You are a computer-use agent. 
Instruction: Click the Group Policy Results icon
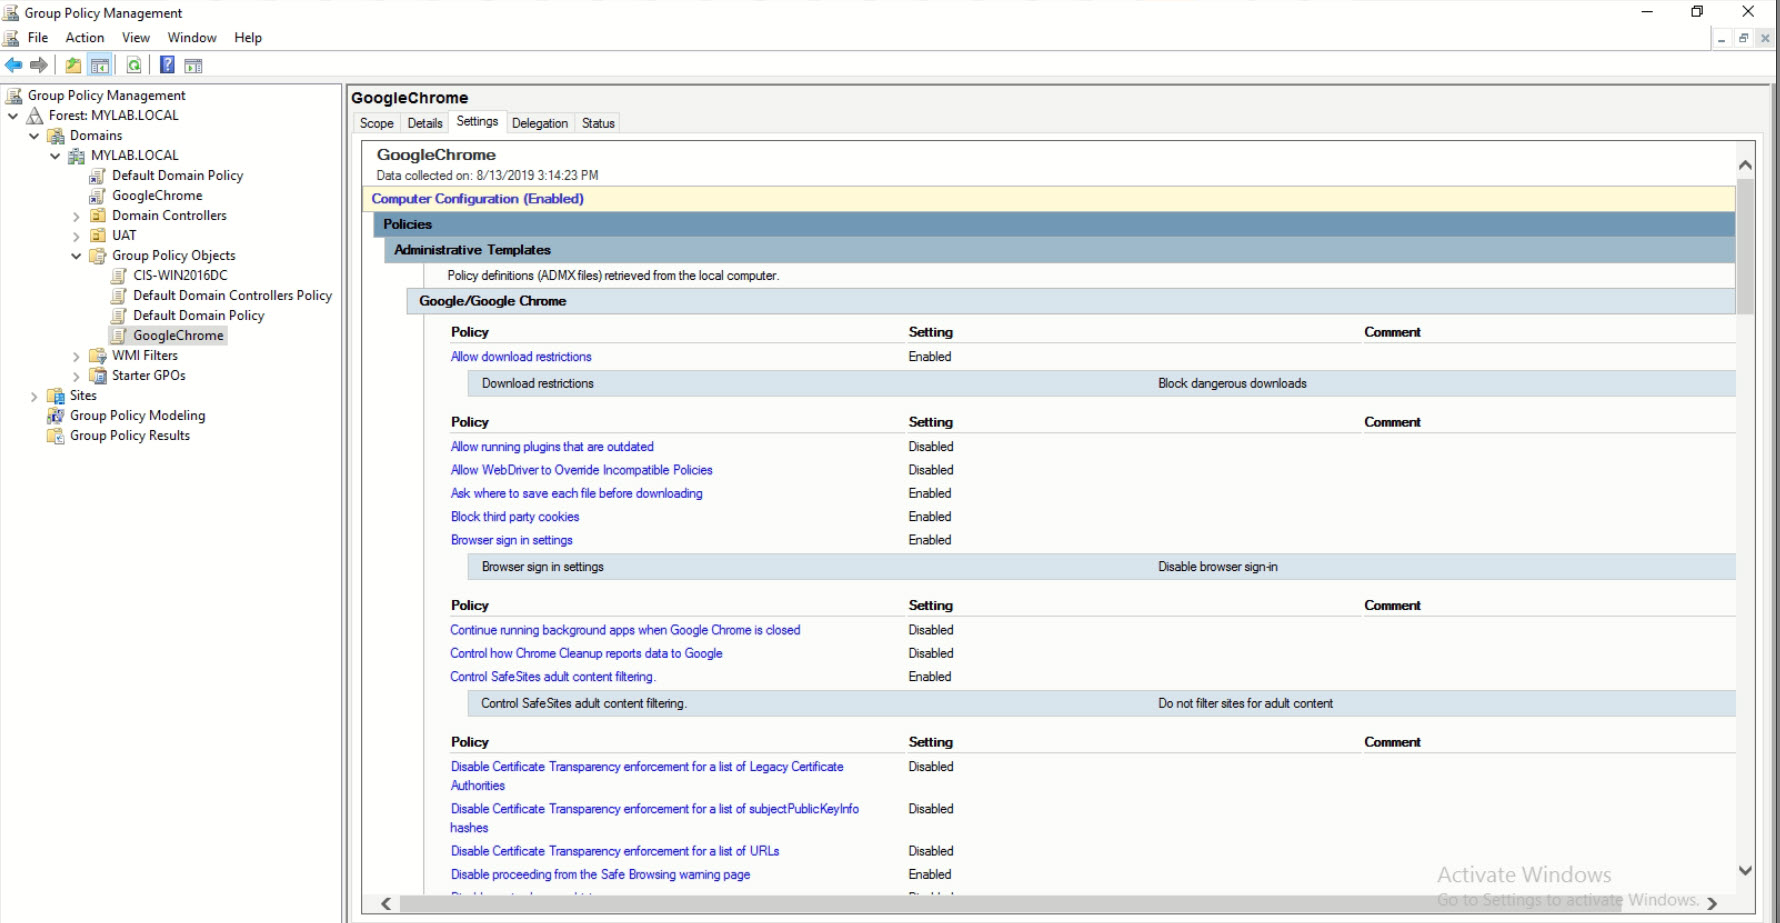56,435
